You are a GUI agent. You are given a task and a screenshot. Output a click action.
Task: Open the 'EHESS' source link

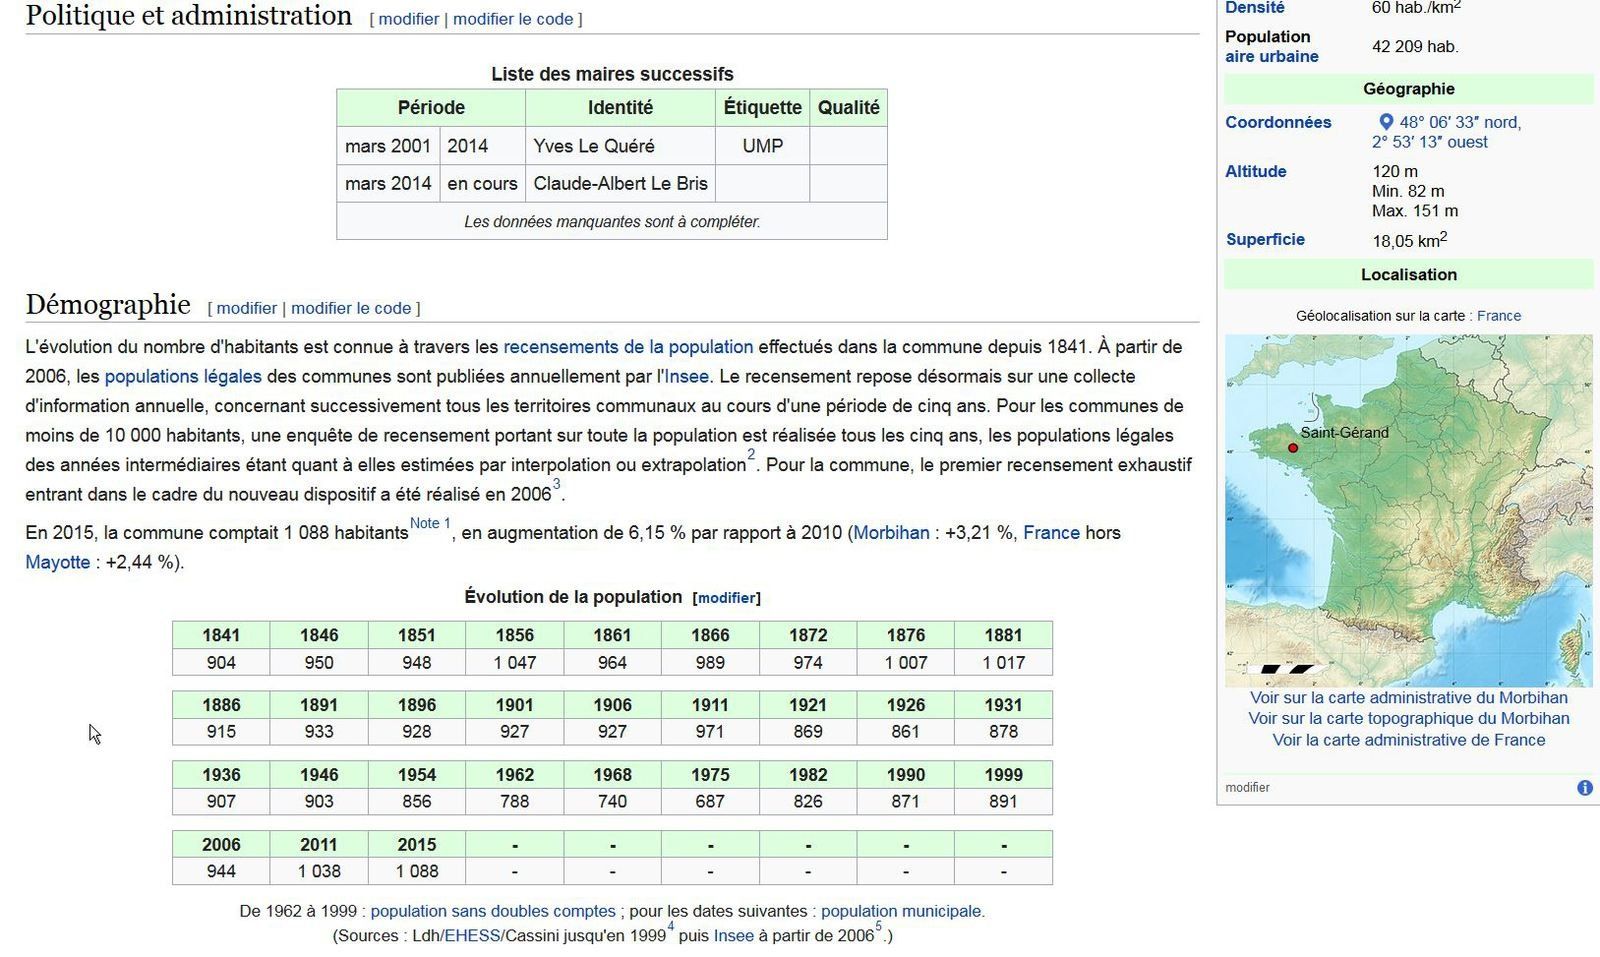(x=472, y=936)
